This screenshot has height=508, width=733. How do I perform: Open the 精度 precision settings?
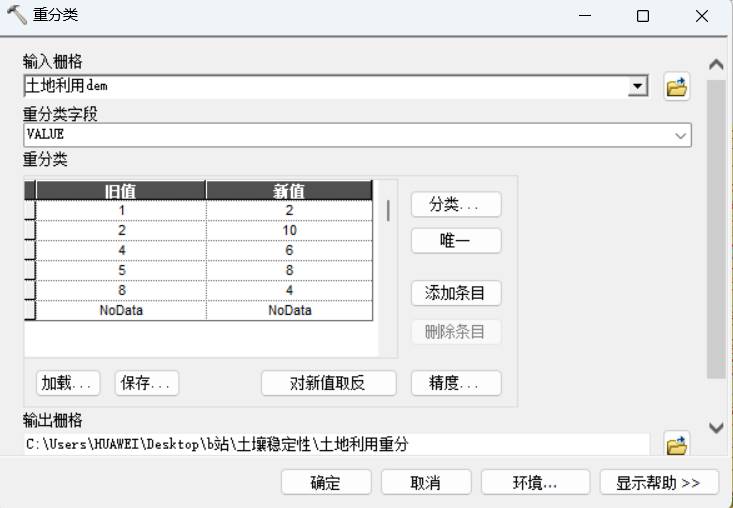coord(456,383)
